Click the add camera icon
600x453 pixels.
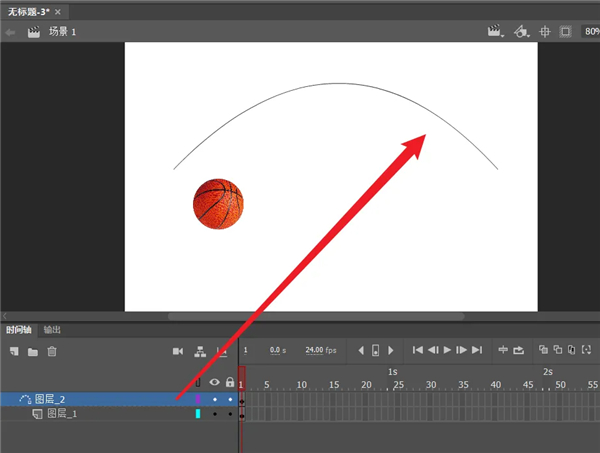coord(178,351)
